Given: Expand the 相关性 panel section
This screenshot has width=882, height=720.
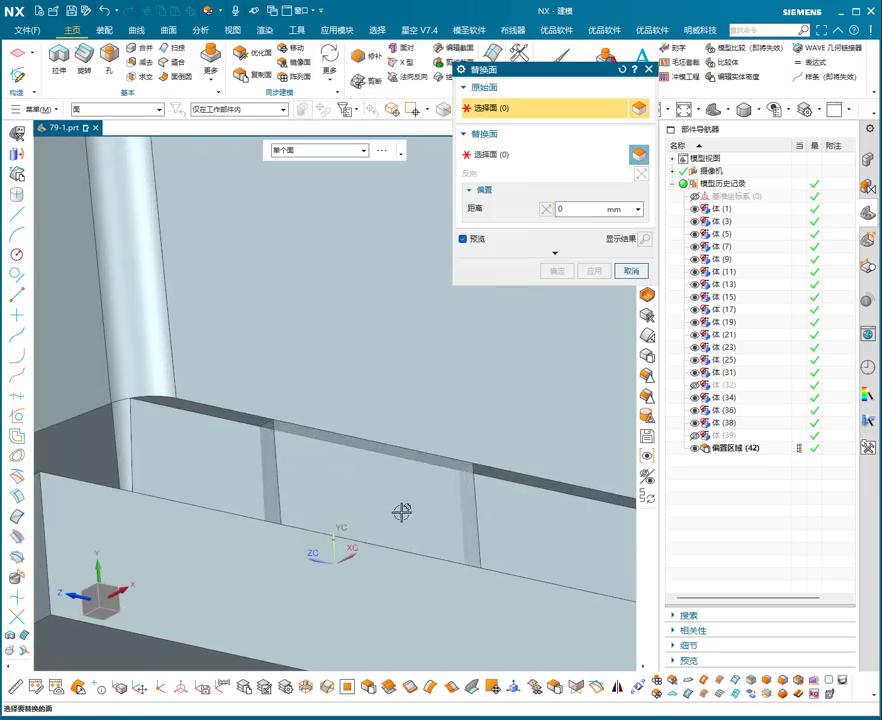Looking at the screenshot, I should [x=673, y=631].
